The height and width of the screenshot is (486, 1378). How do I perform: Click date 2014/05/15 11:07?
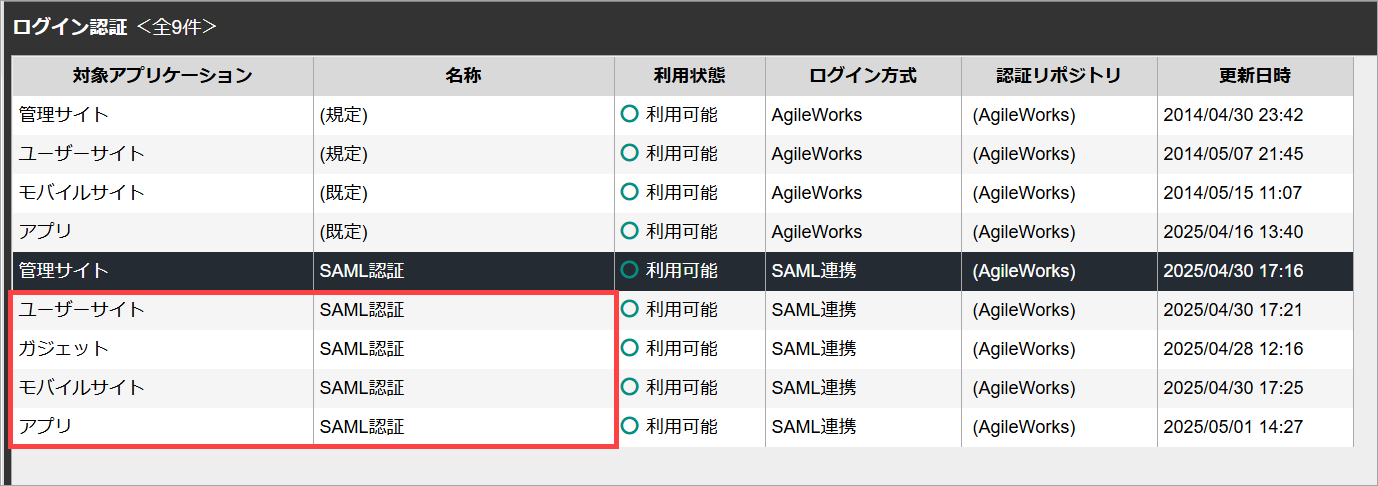pyautogui.click(x=1233, y=193)
